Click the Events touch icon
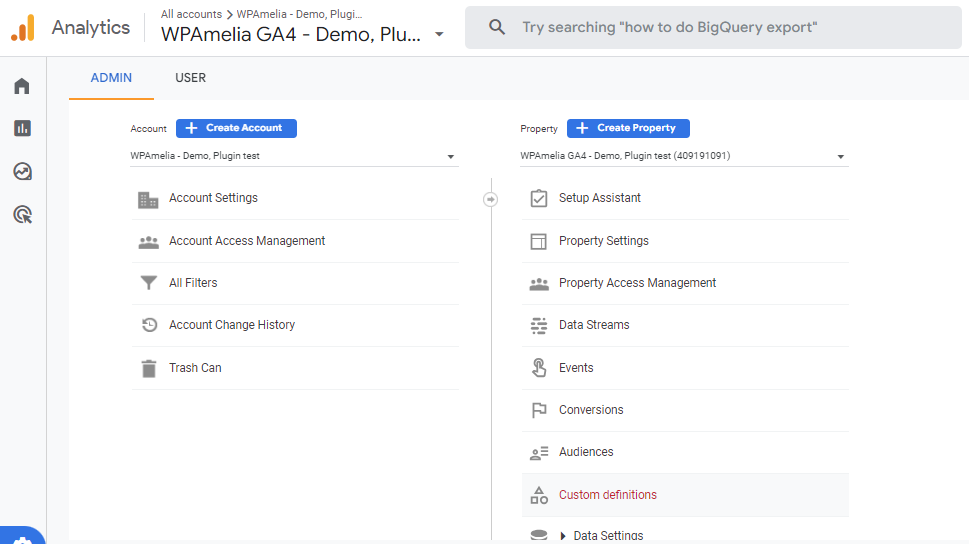 (x=539, y=368)
